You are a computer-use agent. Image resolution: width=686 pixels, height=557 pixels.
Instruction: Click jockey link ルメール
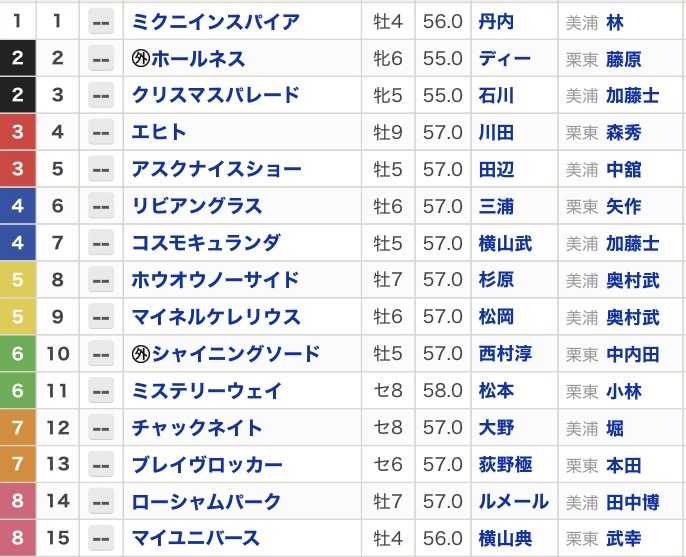pyautogui.click(x=513, y=502)
